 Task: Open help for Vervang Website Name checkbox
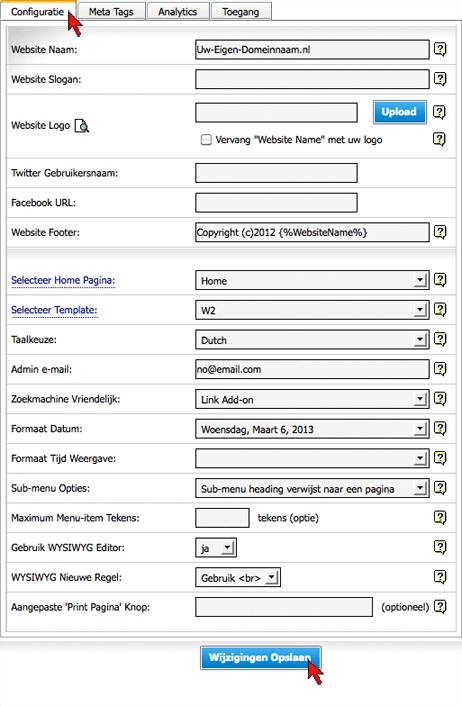coord(439,139)
